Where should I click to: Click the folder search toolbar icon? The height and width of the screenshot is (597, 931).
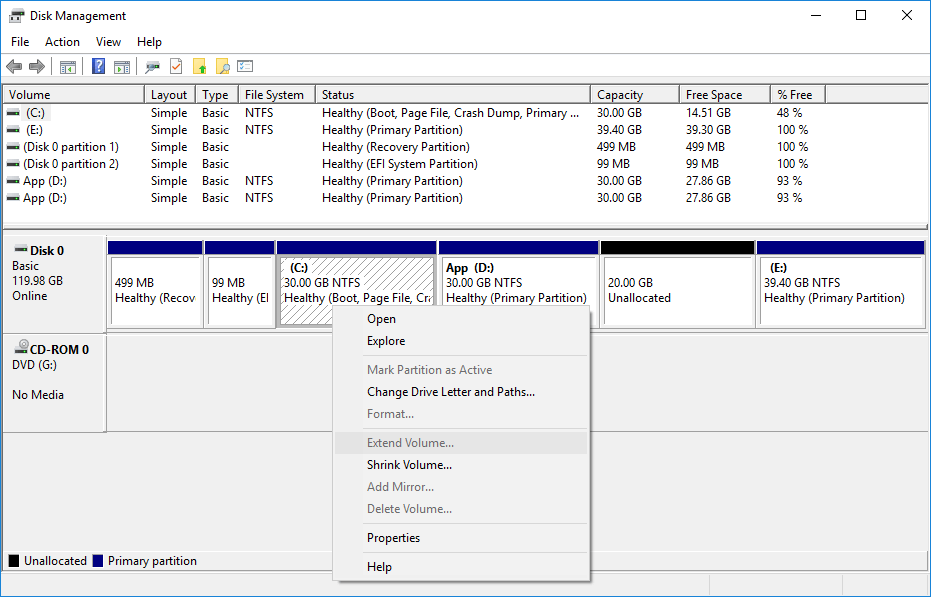pyautogui.click(x=222, y=66)
